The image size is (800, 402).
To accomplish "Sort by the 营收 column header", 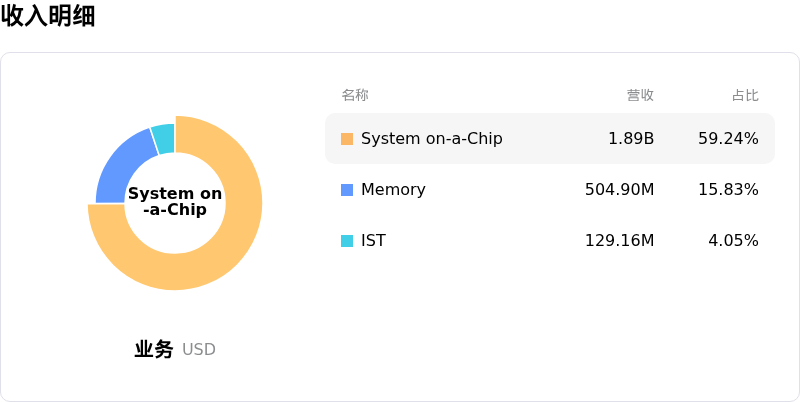I will (x=640, y=95).
